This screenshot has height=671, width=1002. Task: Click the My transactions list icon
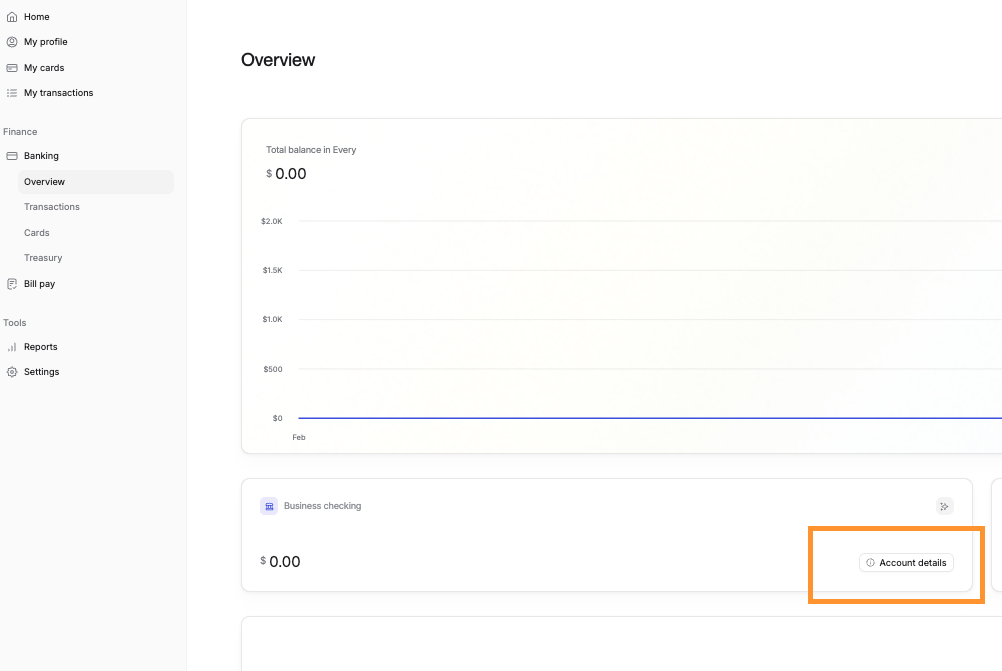(x=12, y=93)
